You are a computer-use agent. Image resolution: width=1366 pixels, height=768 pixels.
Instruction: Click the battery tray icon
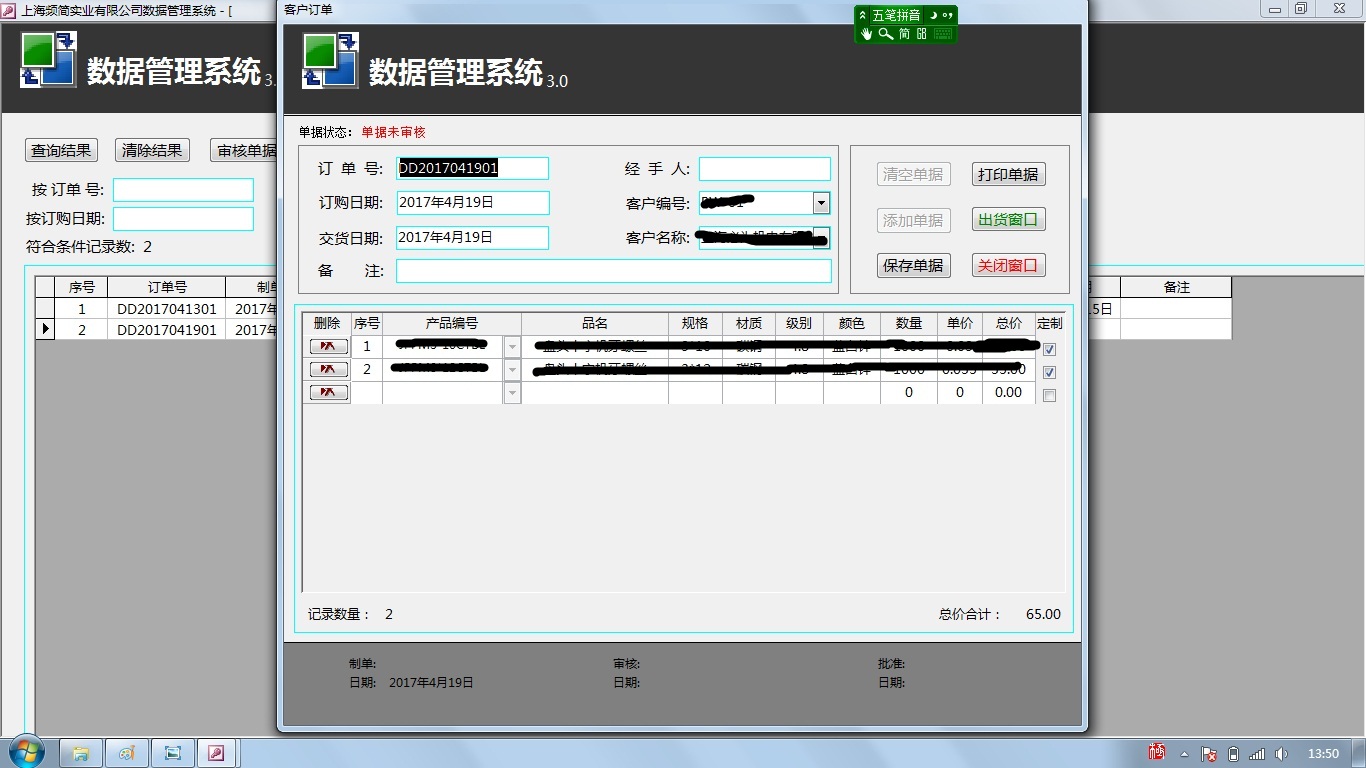point(1234,754)
